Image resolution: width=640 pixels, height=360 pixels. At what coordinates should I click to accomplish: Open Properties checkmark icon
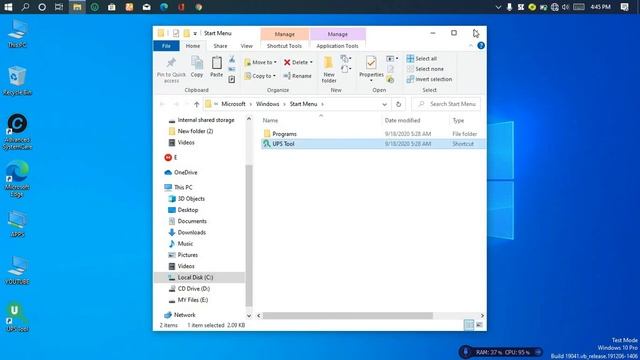tap(371, 63)
